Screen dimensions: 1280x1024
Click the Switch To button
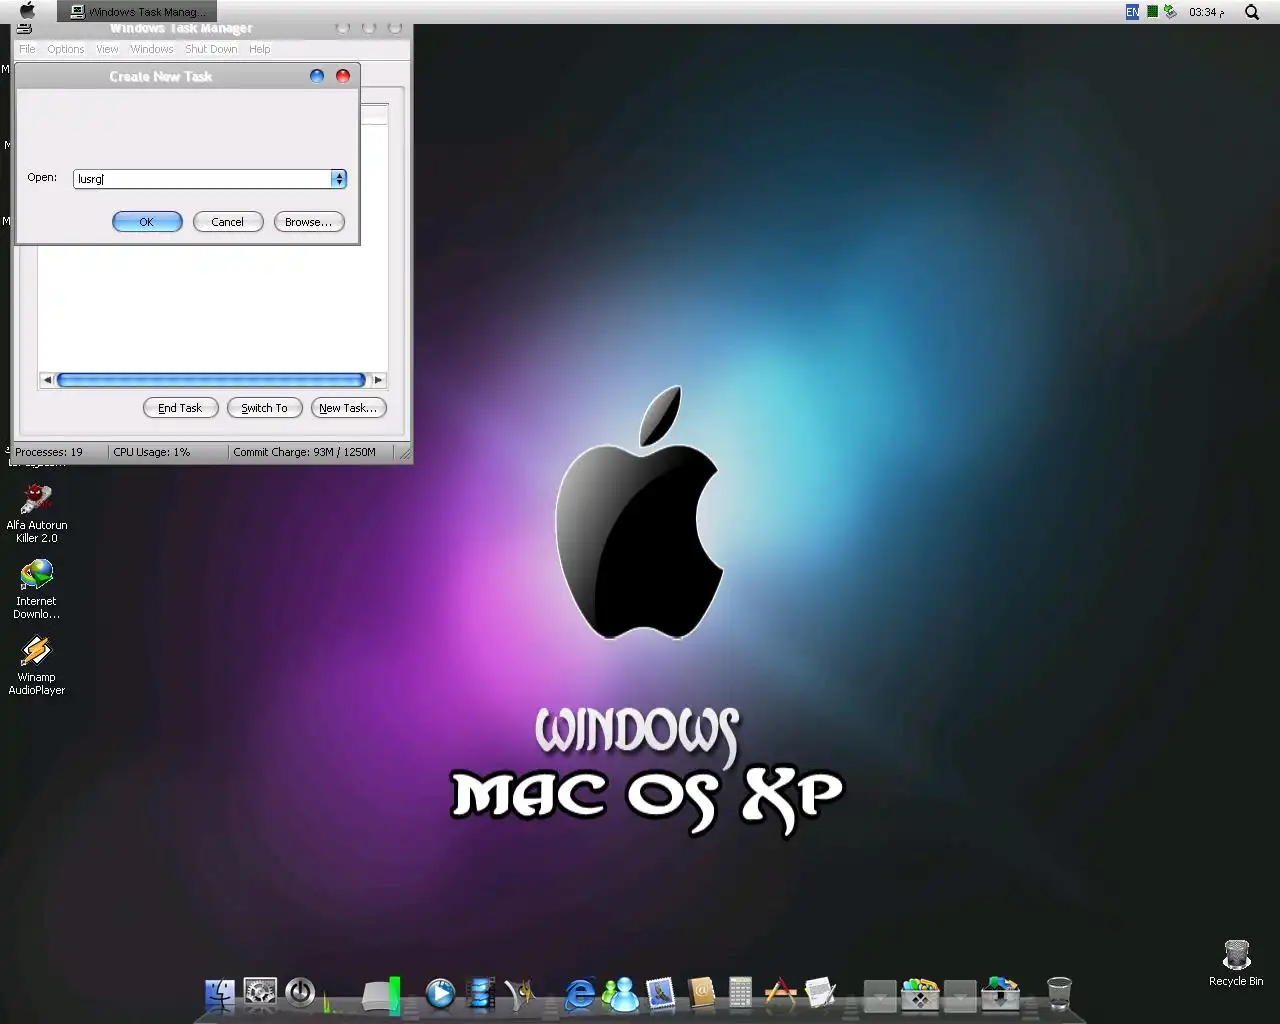pyautogui.click(x=264, y=408)
